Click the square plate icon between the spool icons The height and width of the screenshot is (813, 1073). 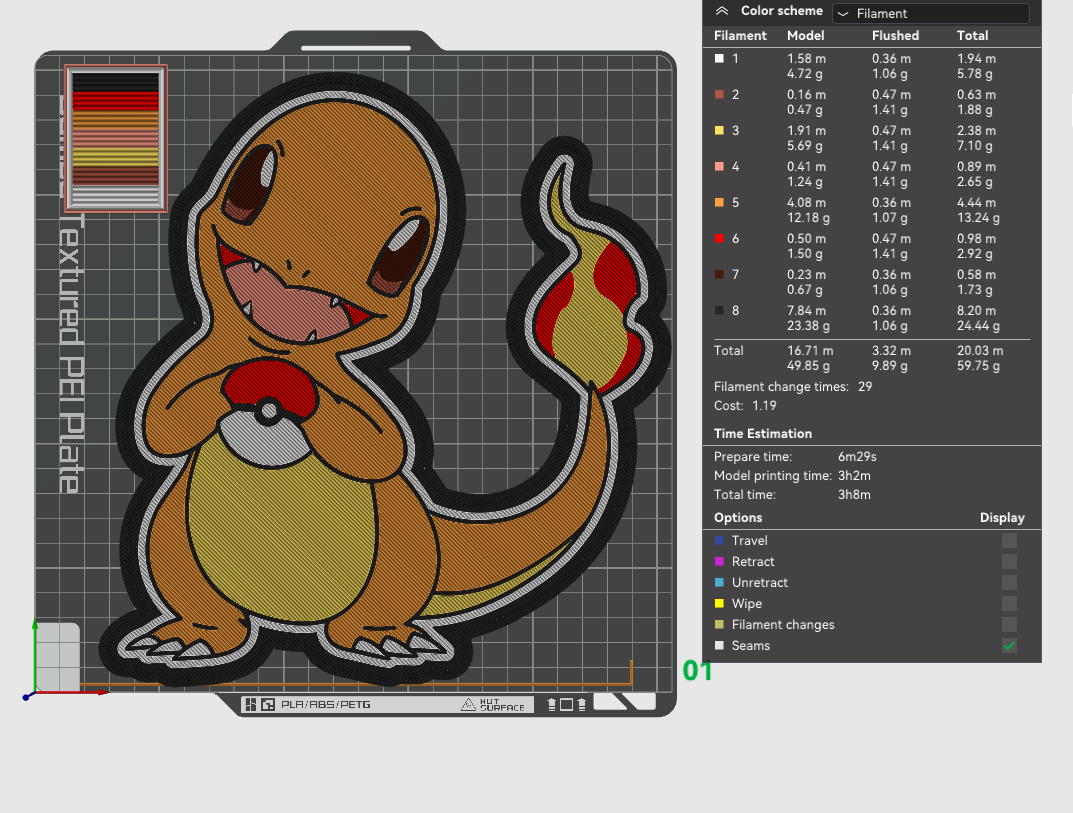pyautogui.click(x=567, y=704)
